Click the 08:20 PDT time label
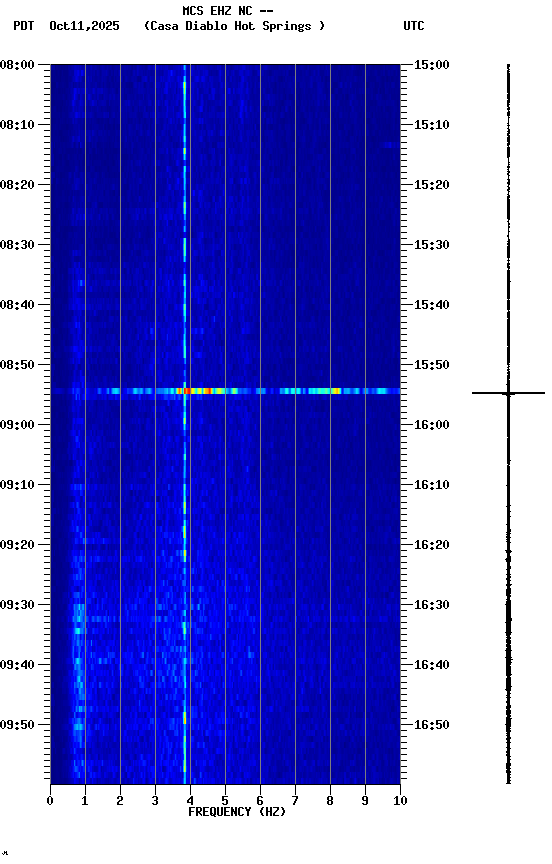 click(x=17, y=185)
